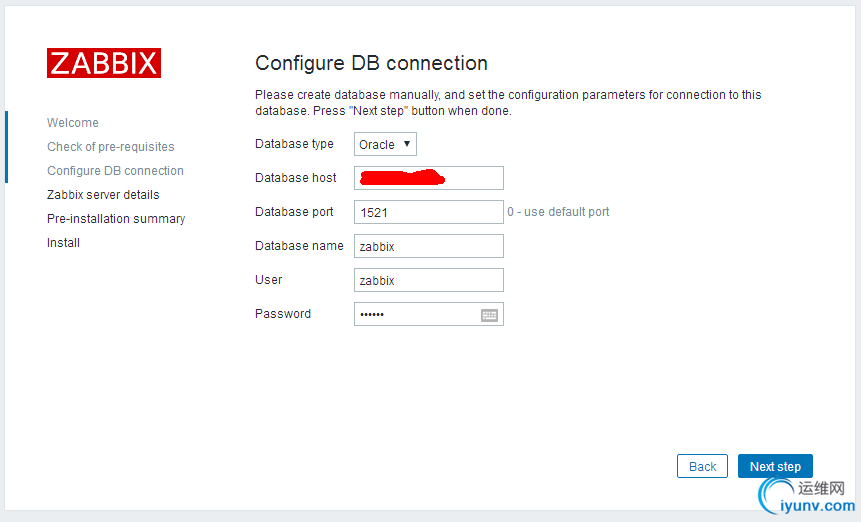Open Zabbix server details step
This screenshot has height=522, width=861.
tap(103, 195)
